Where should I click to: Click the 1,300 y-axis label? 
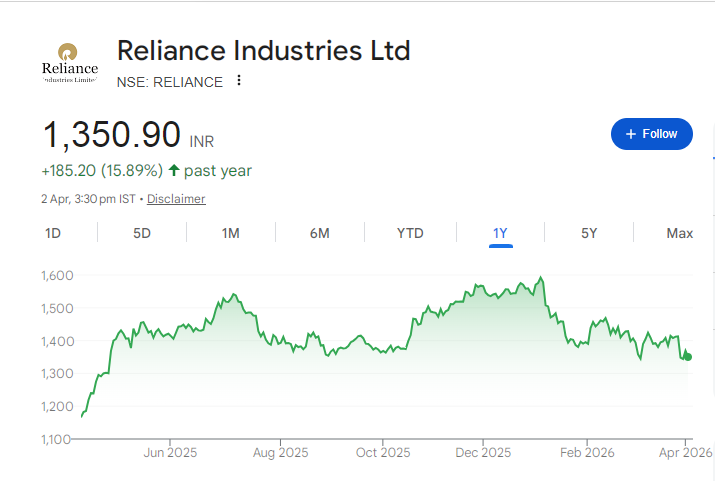[57, 374]
